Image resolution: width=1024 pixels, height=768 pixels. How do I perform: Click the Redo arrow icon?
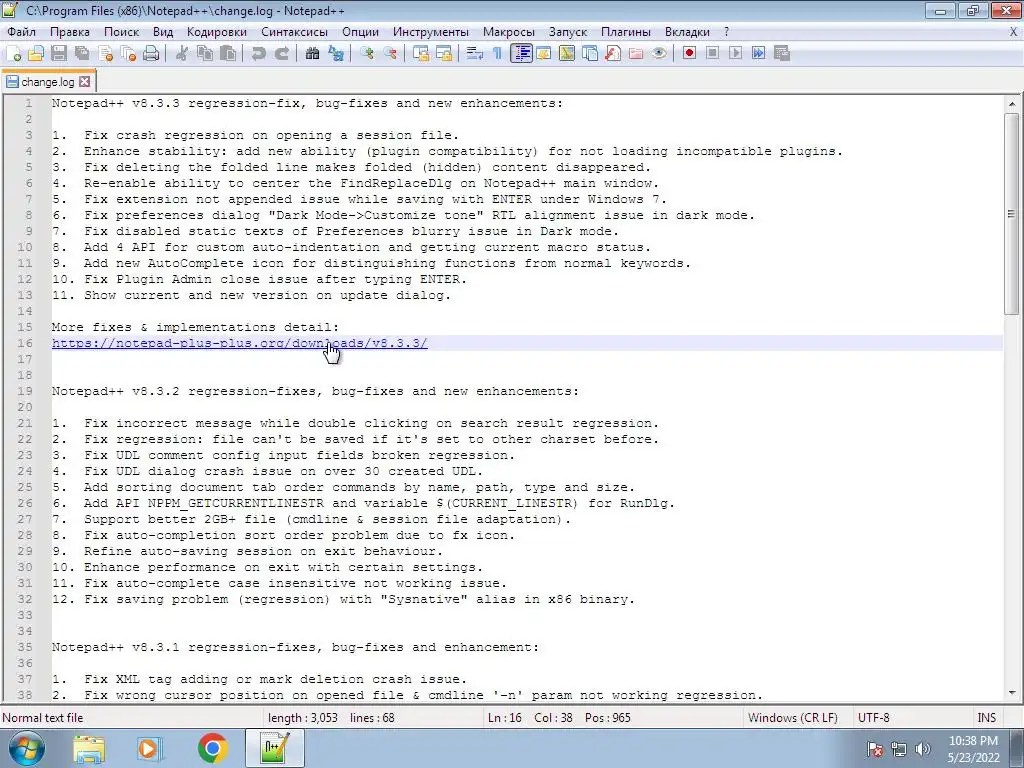(281, 54)
